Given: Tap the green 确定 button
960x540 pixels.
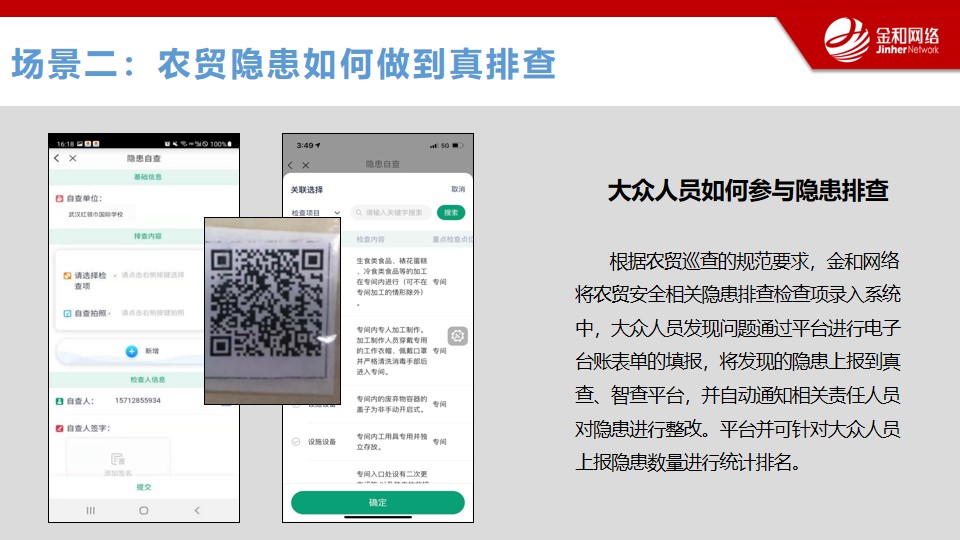Looking at the screenshot, I should tap(378, 502).
